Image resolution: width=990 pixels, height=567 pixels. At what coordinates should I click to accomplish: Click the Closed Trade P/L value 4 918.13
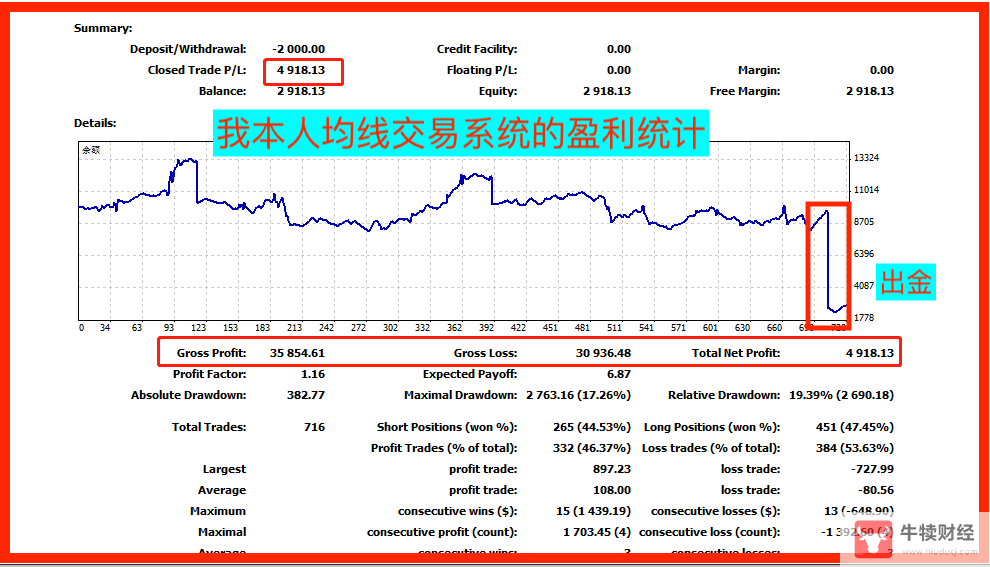click(x=301, y=70)
